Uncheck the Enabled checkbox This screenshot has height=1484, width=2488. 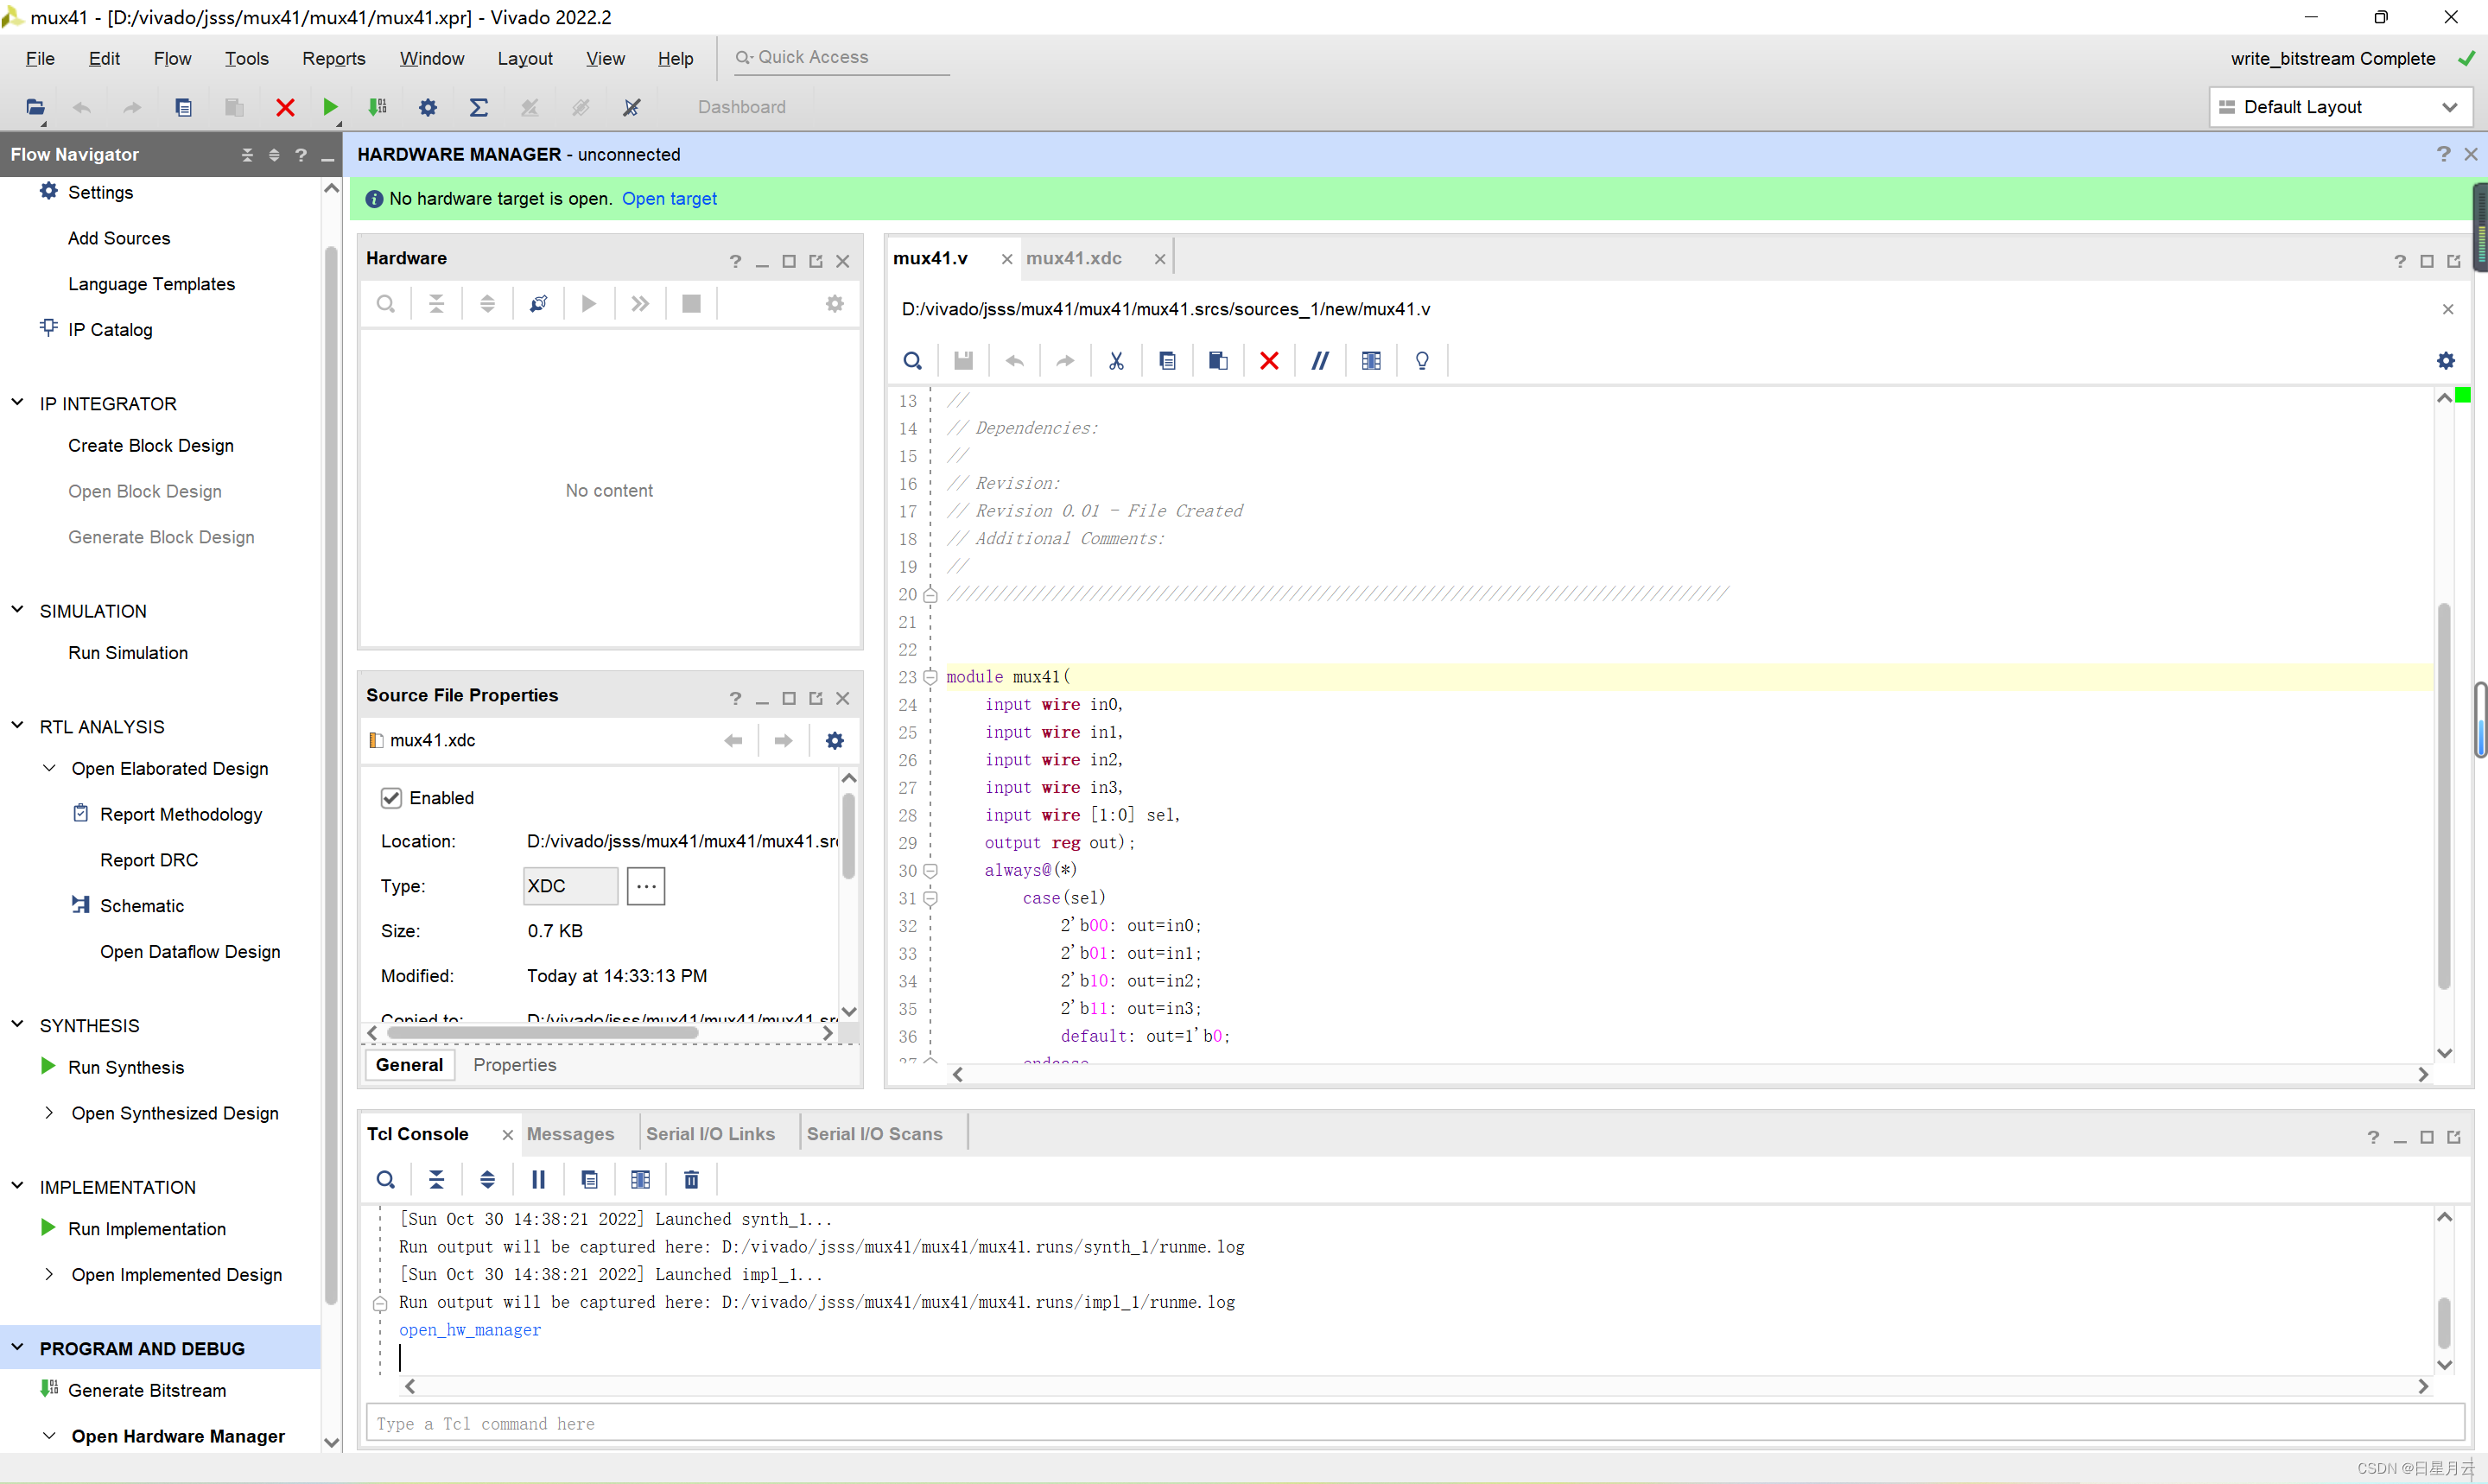pos(391,798)
